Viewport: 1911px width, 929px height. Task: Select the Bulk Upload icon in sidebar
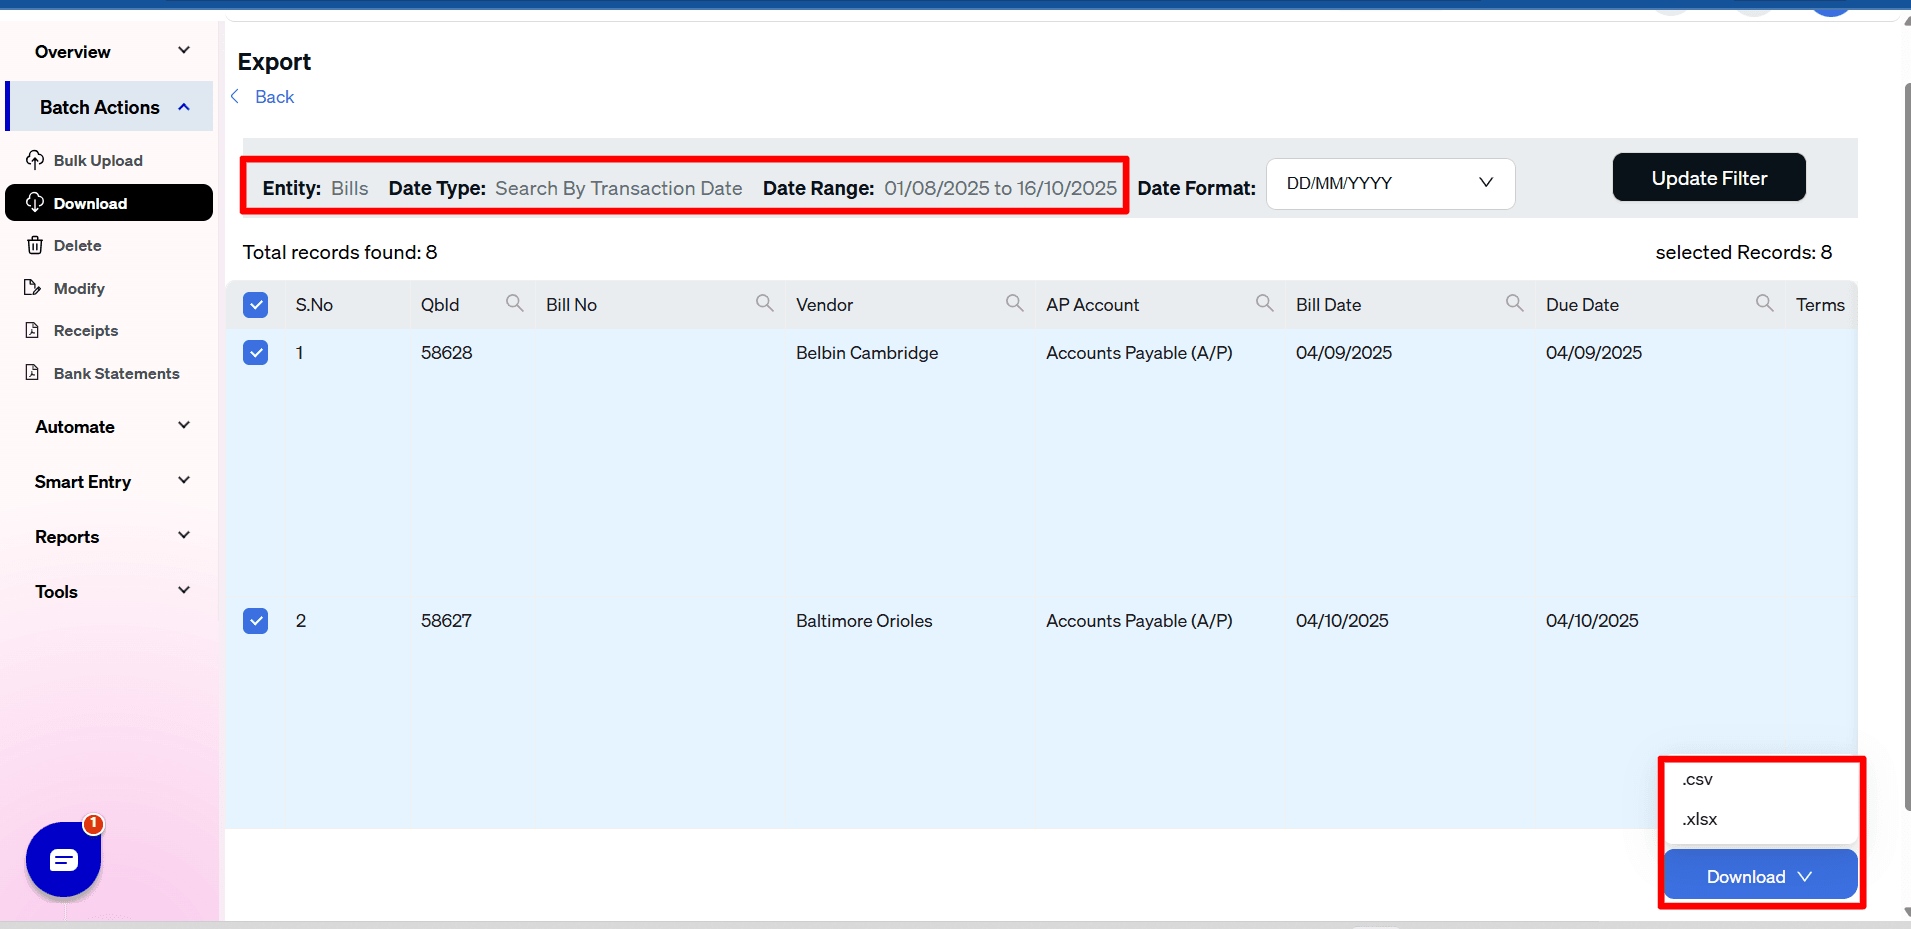(34, 160)
